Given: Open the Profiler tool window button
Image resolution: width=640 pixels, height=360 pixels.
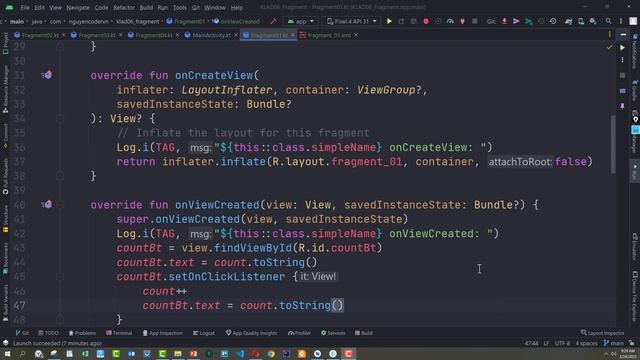Looking at the screenshot, I should coord(300,333).
